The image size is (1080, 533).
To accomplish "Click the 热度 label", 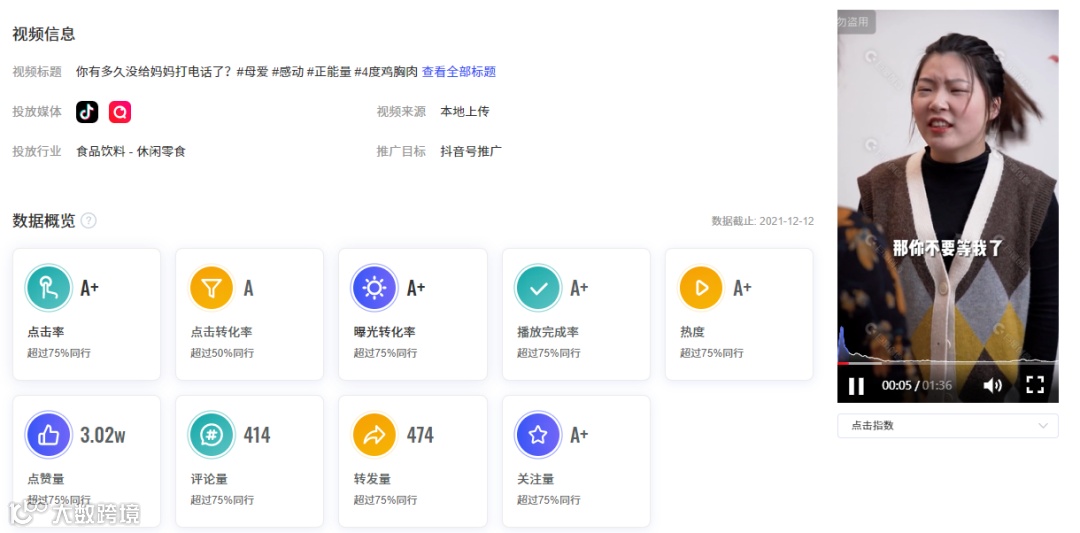I will click(x=693, y=332).
